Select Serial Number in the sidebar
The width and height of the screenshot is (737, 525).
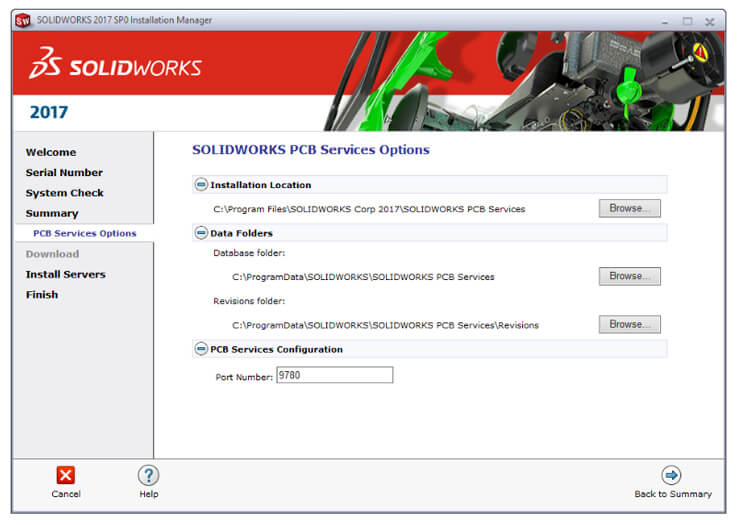(x=64, y=173)
